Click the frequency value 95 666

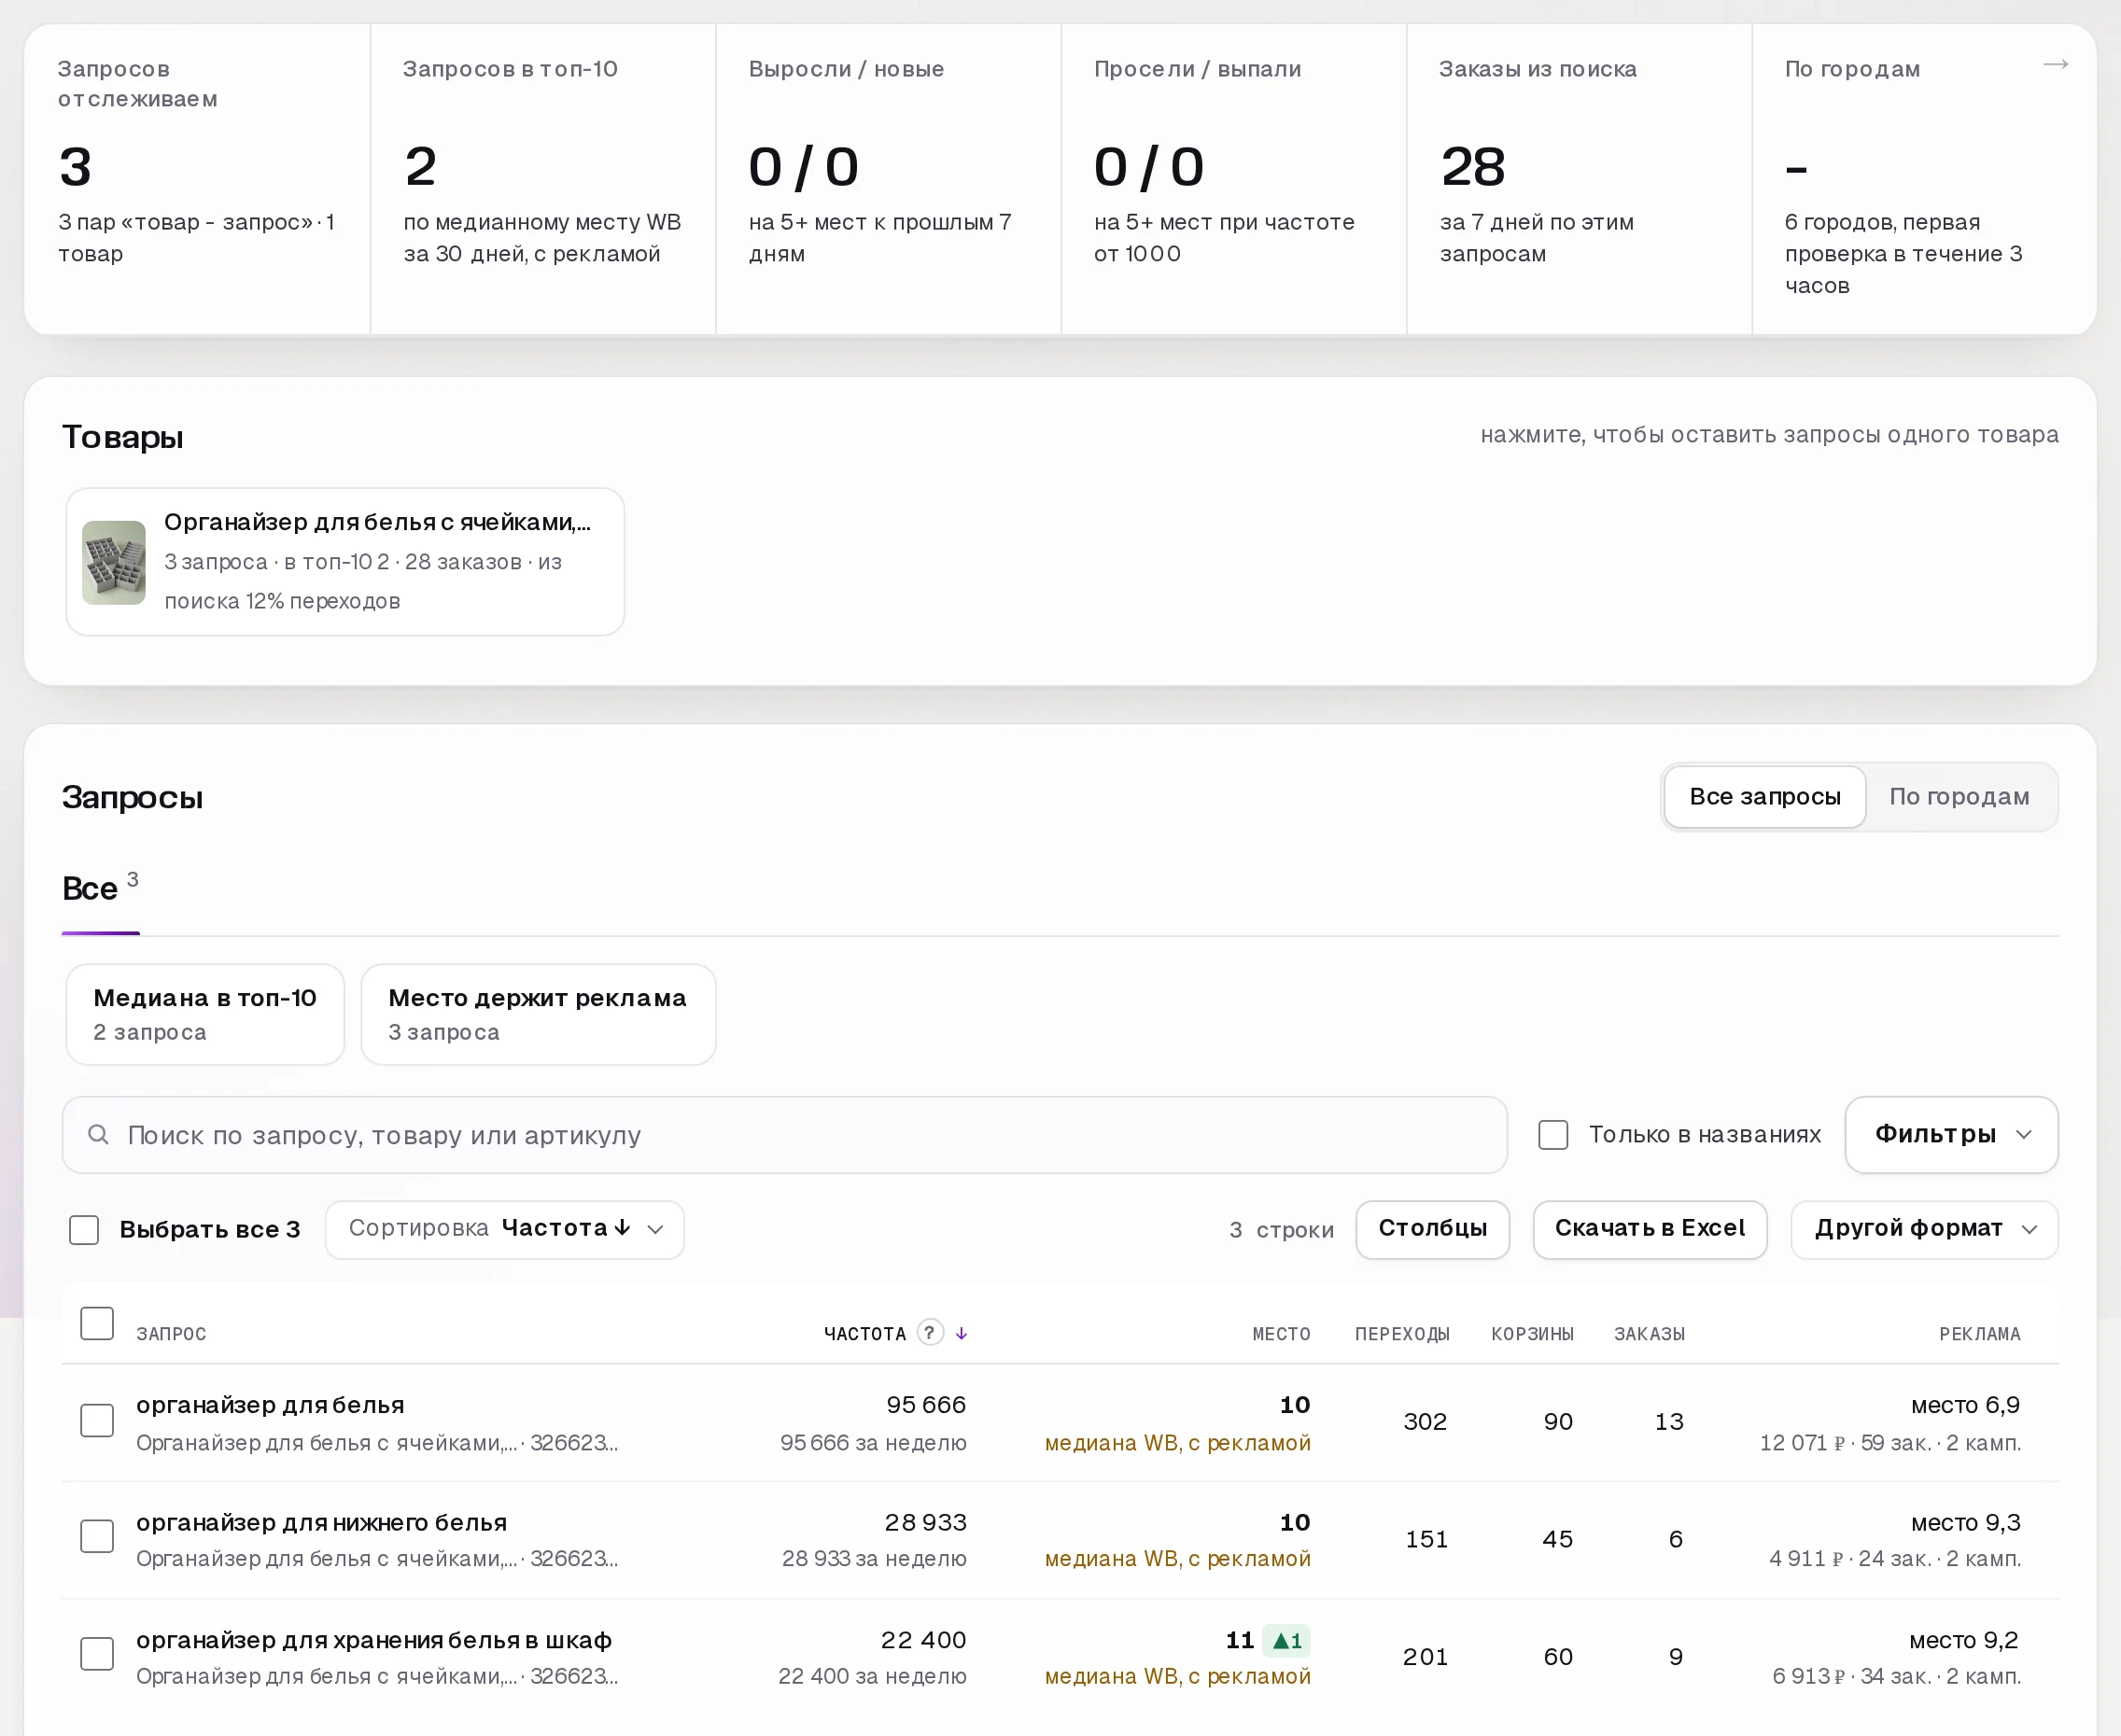point(926,1405)
